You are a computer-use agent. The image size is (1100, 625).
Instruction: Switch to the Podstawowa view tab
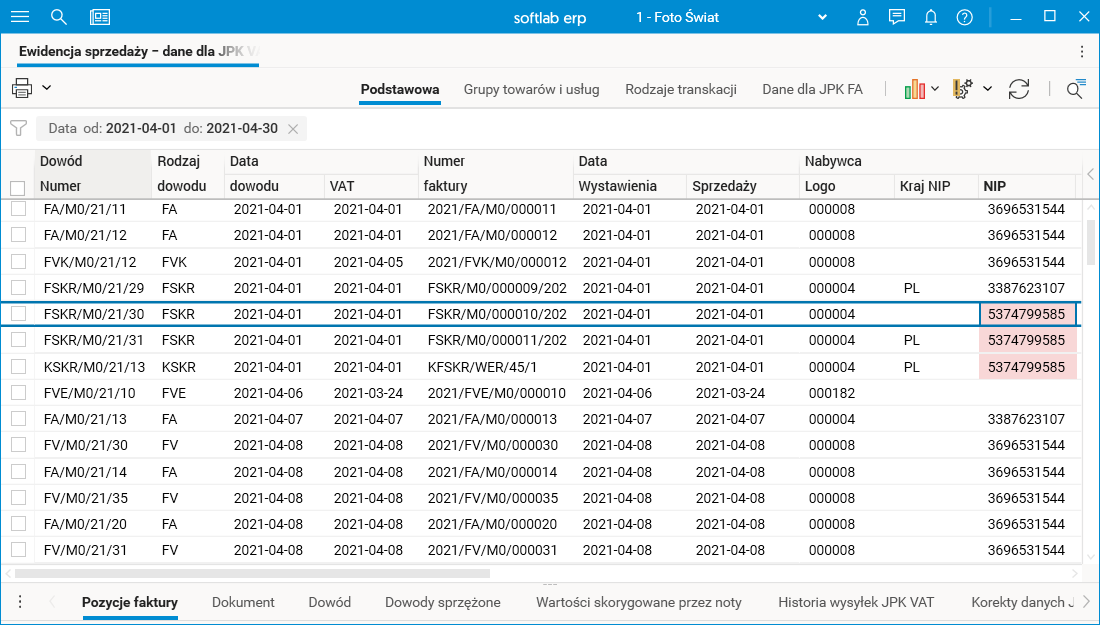(x=400, y=89)
